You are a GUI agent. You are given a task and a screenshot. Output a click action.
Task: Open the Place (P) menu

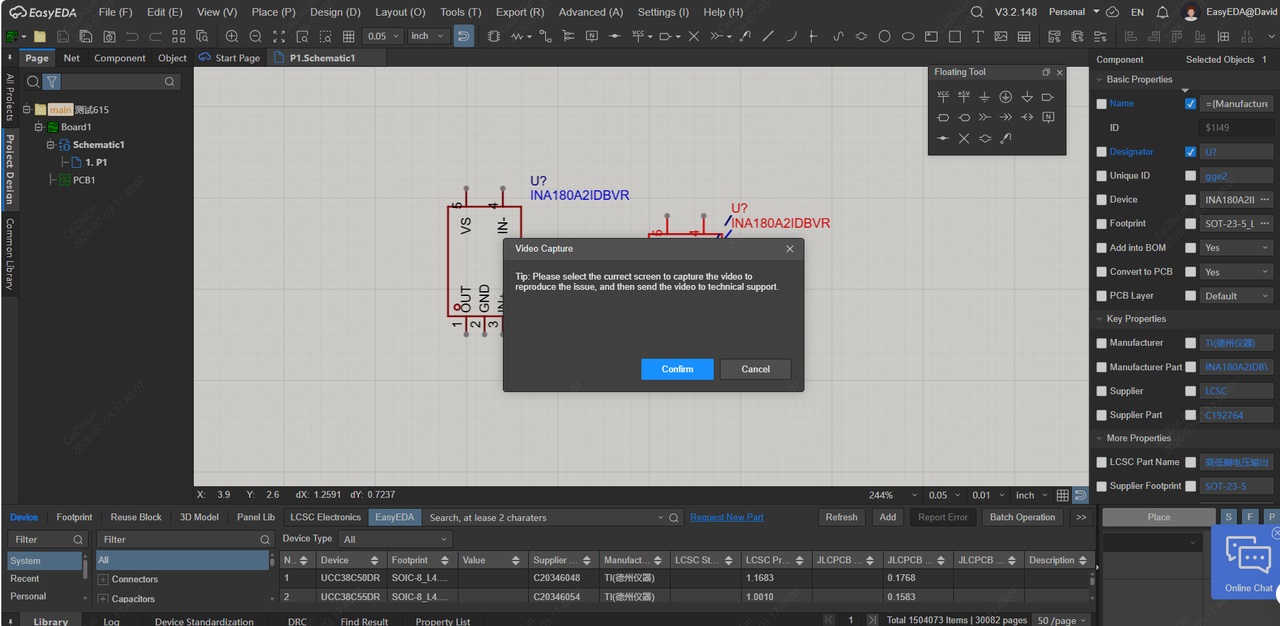point(273,12)
